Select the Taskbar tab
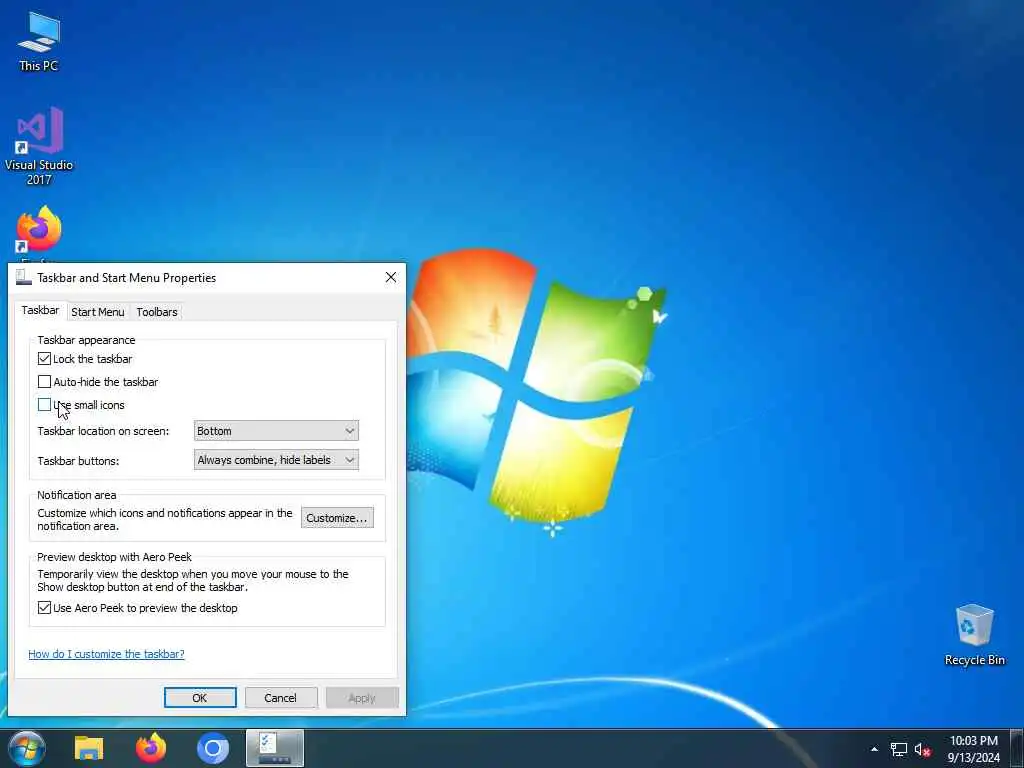 point(40,310)
